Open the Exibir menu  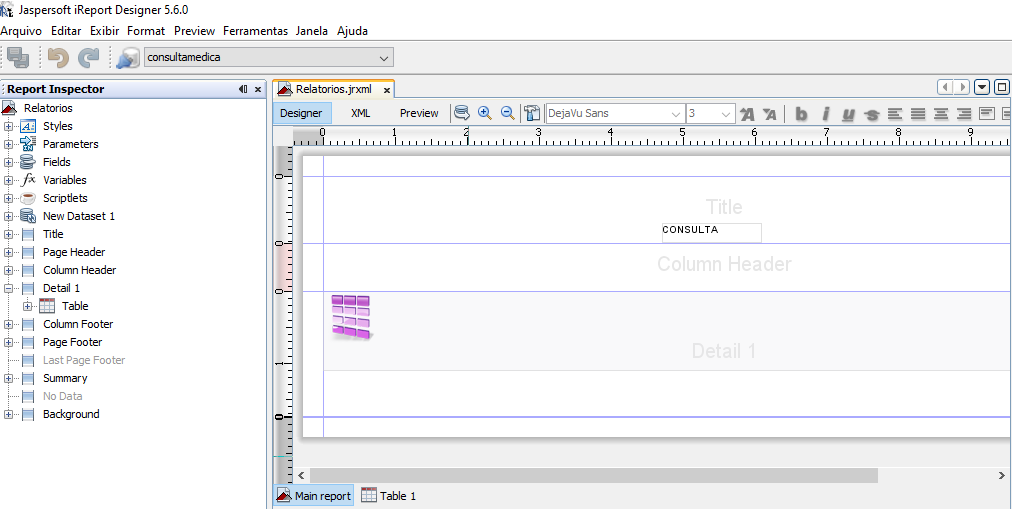click(x=104, y=31)
